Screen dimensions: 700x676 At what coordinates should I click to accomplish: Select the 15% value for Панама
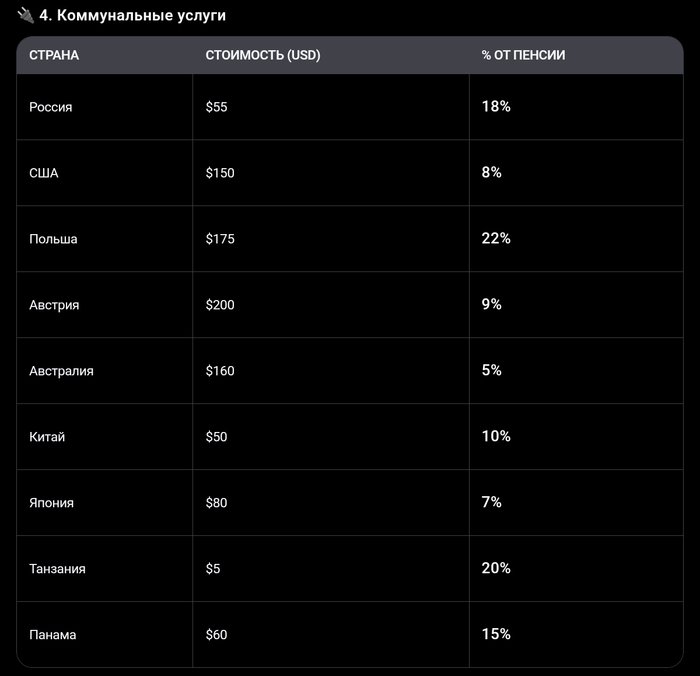click(496, 634)
